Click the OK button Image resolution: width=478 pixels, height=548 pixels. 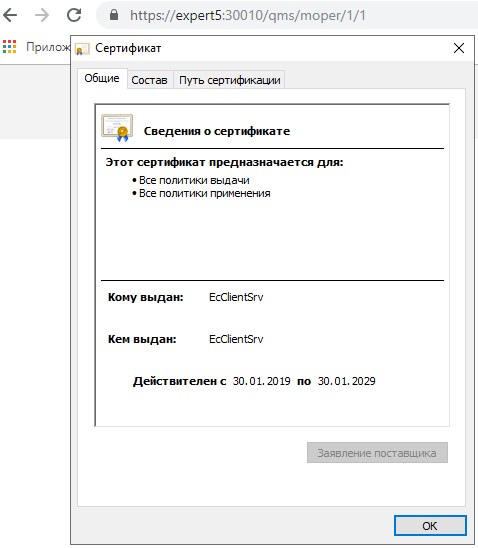[430, 526]
